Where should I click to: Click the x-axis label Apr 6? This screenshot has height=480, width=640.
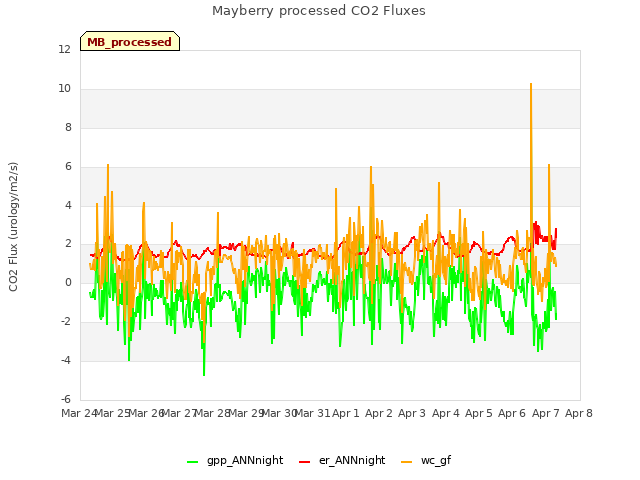pos(512,413)
